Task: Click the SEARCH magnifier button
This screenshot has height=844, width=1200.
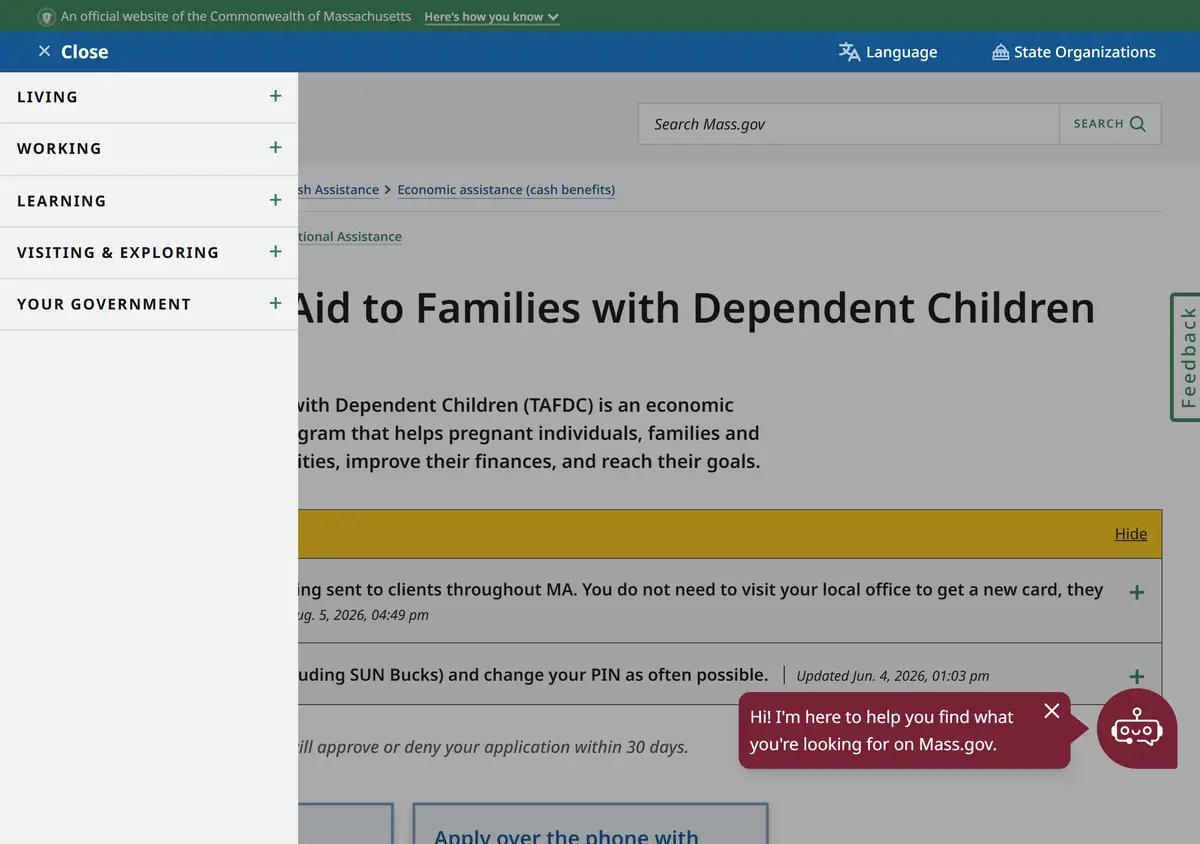Action: point(1110,124)
